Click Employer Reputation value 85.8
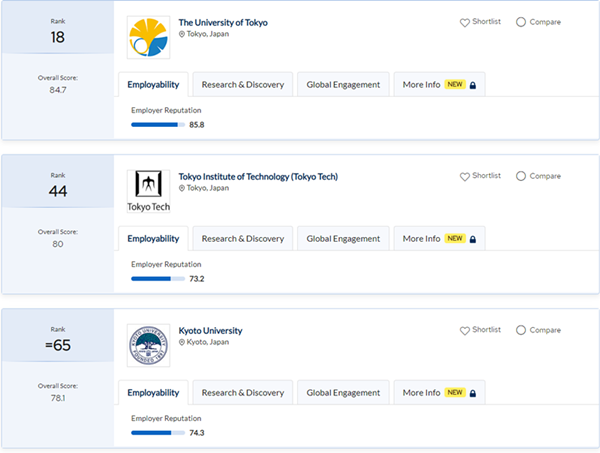Screen dimensions: 600x453 [x=197, y=125]
